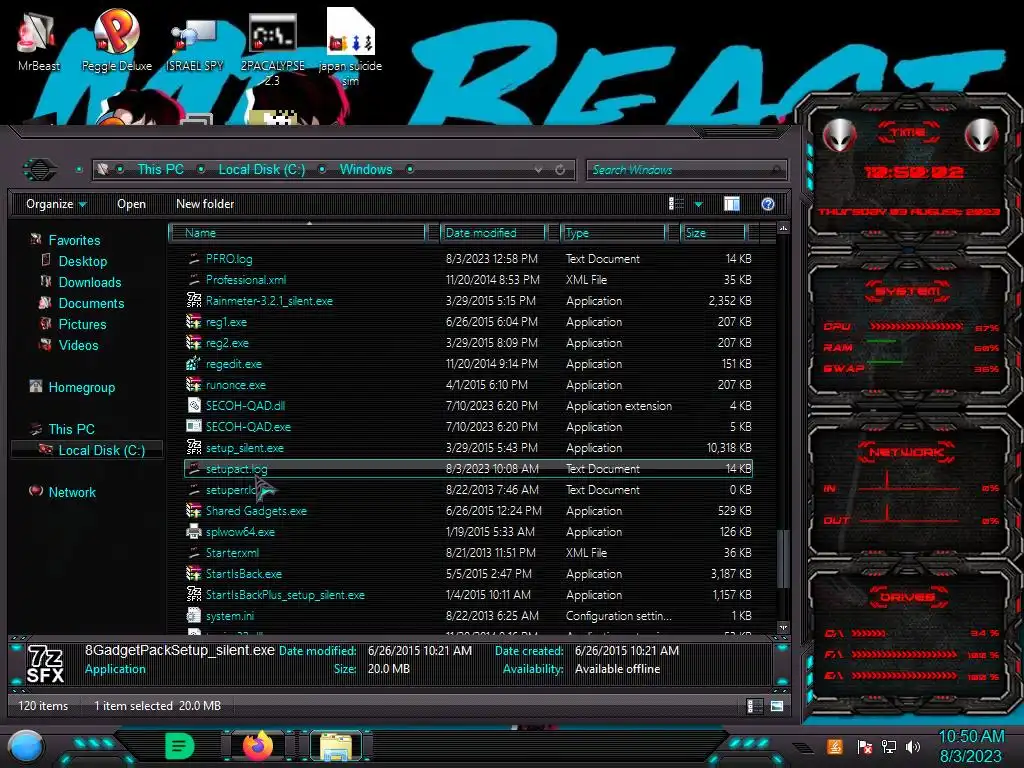This screenshot has height=768, width=1024.
Task: Click file list scroll up arrow
Action: tap(783, 228)
